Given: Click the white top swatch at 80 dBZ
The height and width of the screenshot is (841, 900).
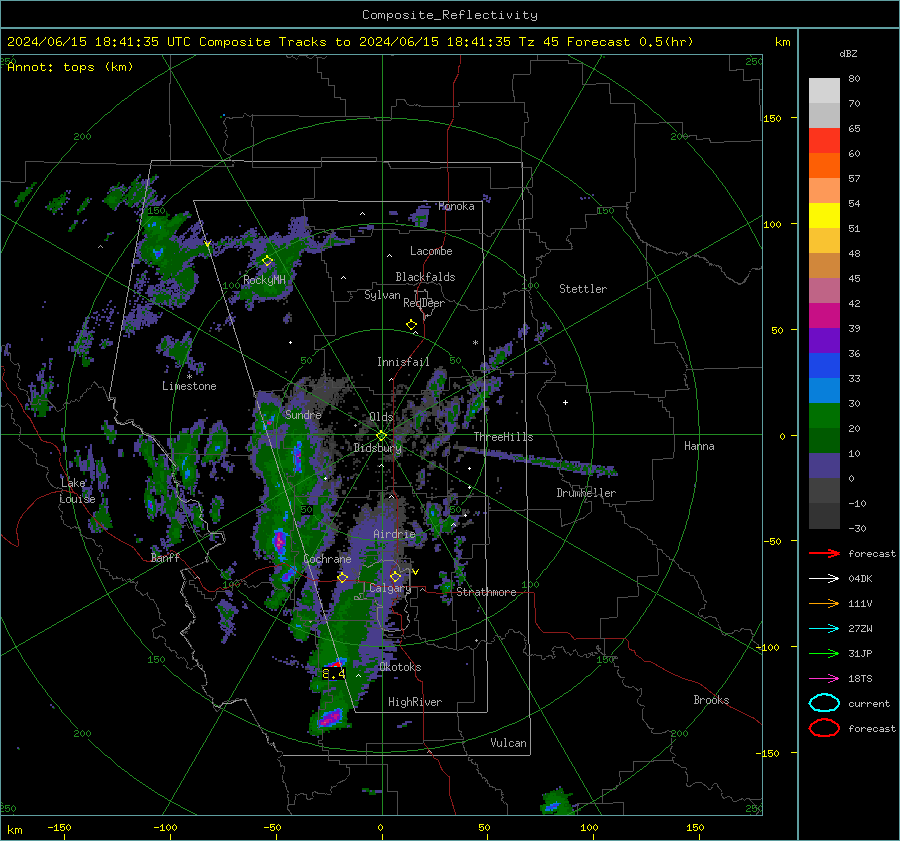Looking at the screenshot, I should coord(824,90).
